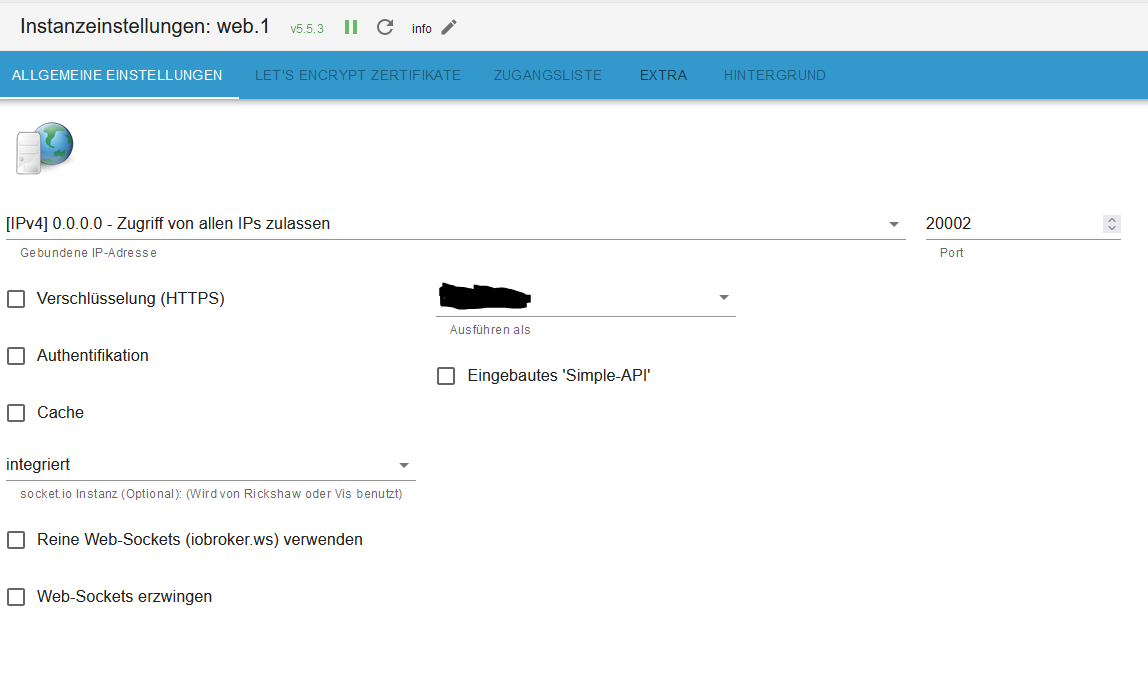
Task: Enable Reine Web-Sockets (iobroker.ws) verwenden
Action: 16,540
